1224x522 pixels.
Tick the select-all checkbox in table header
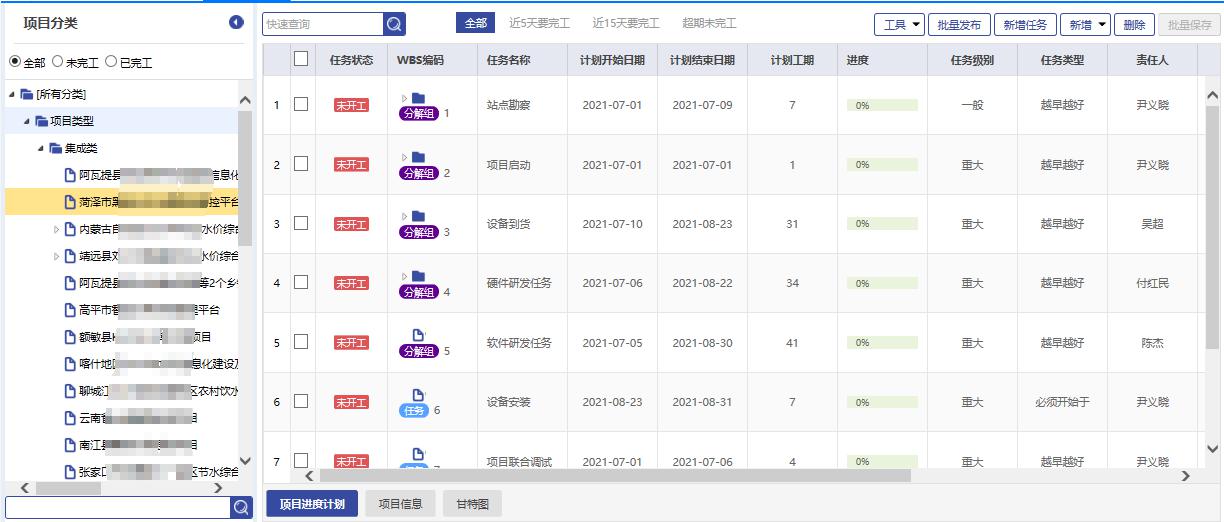[x=301, y=59]
